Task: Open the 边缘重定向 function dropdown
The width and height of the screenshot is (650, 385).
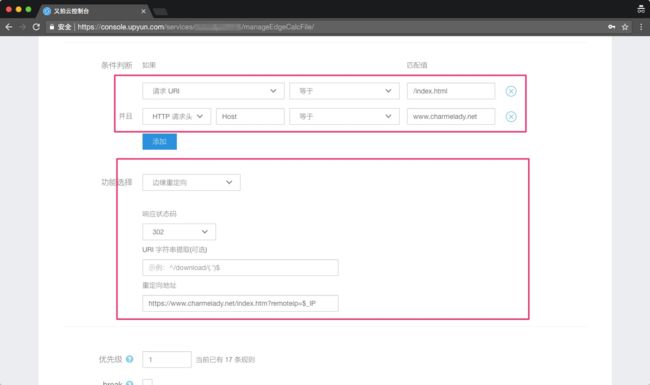Action: (x=191, y=182)
